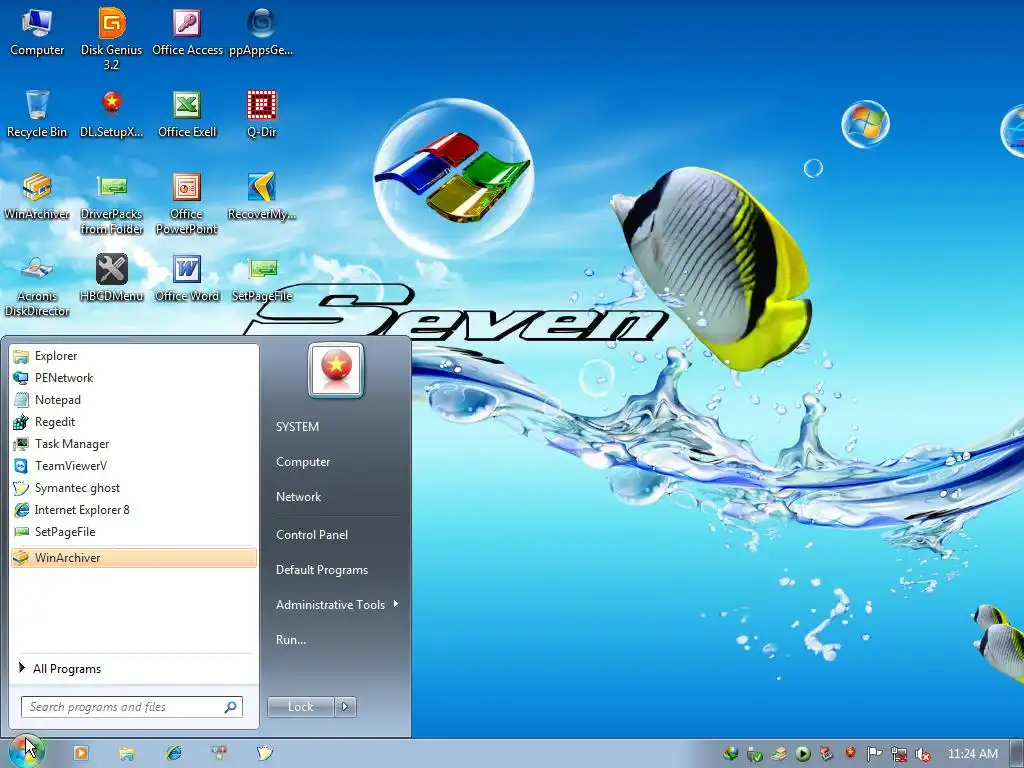
Task: Click the user account picture in Start menu
Action: (x=336, y=370)
